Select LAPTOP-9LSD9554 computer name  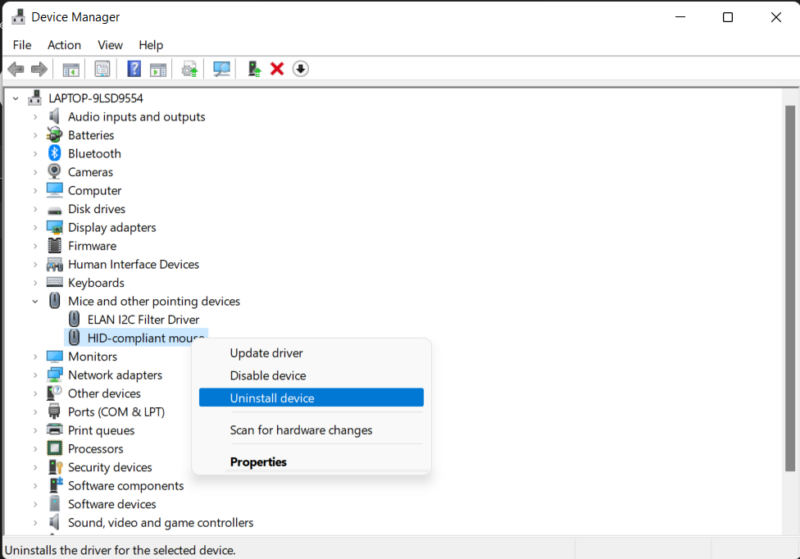(x=96, y=98)
